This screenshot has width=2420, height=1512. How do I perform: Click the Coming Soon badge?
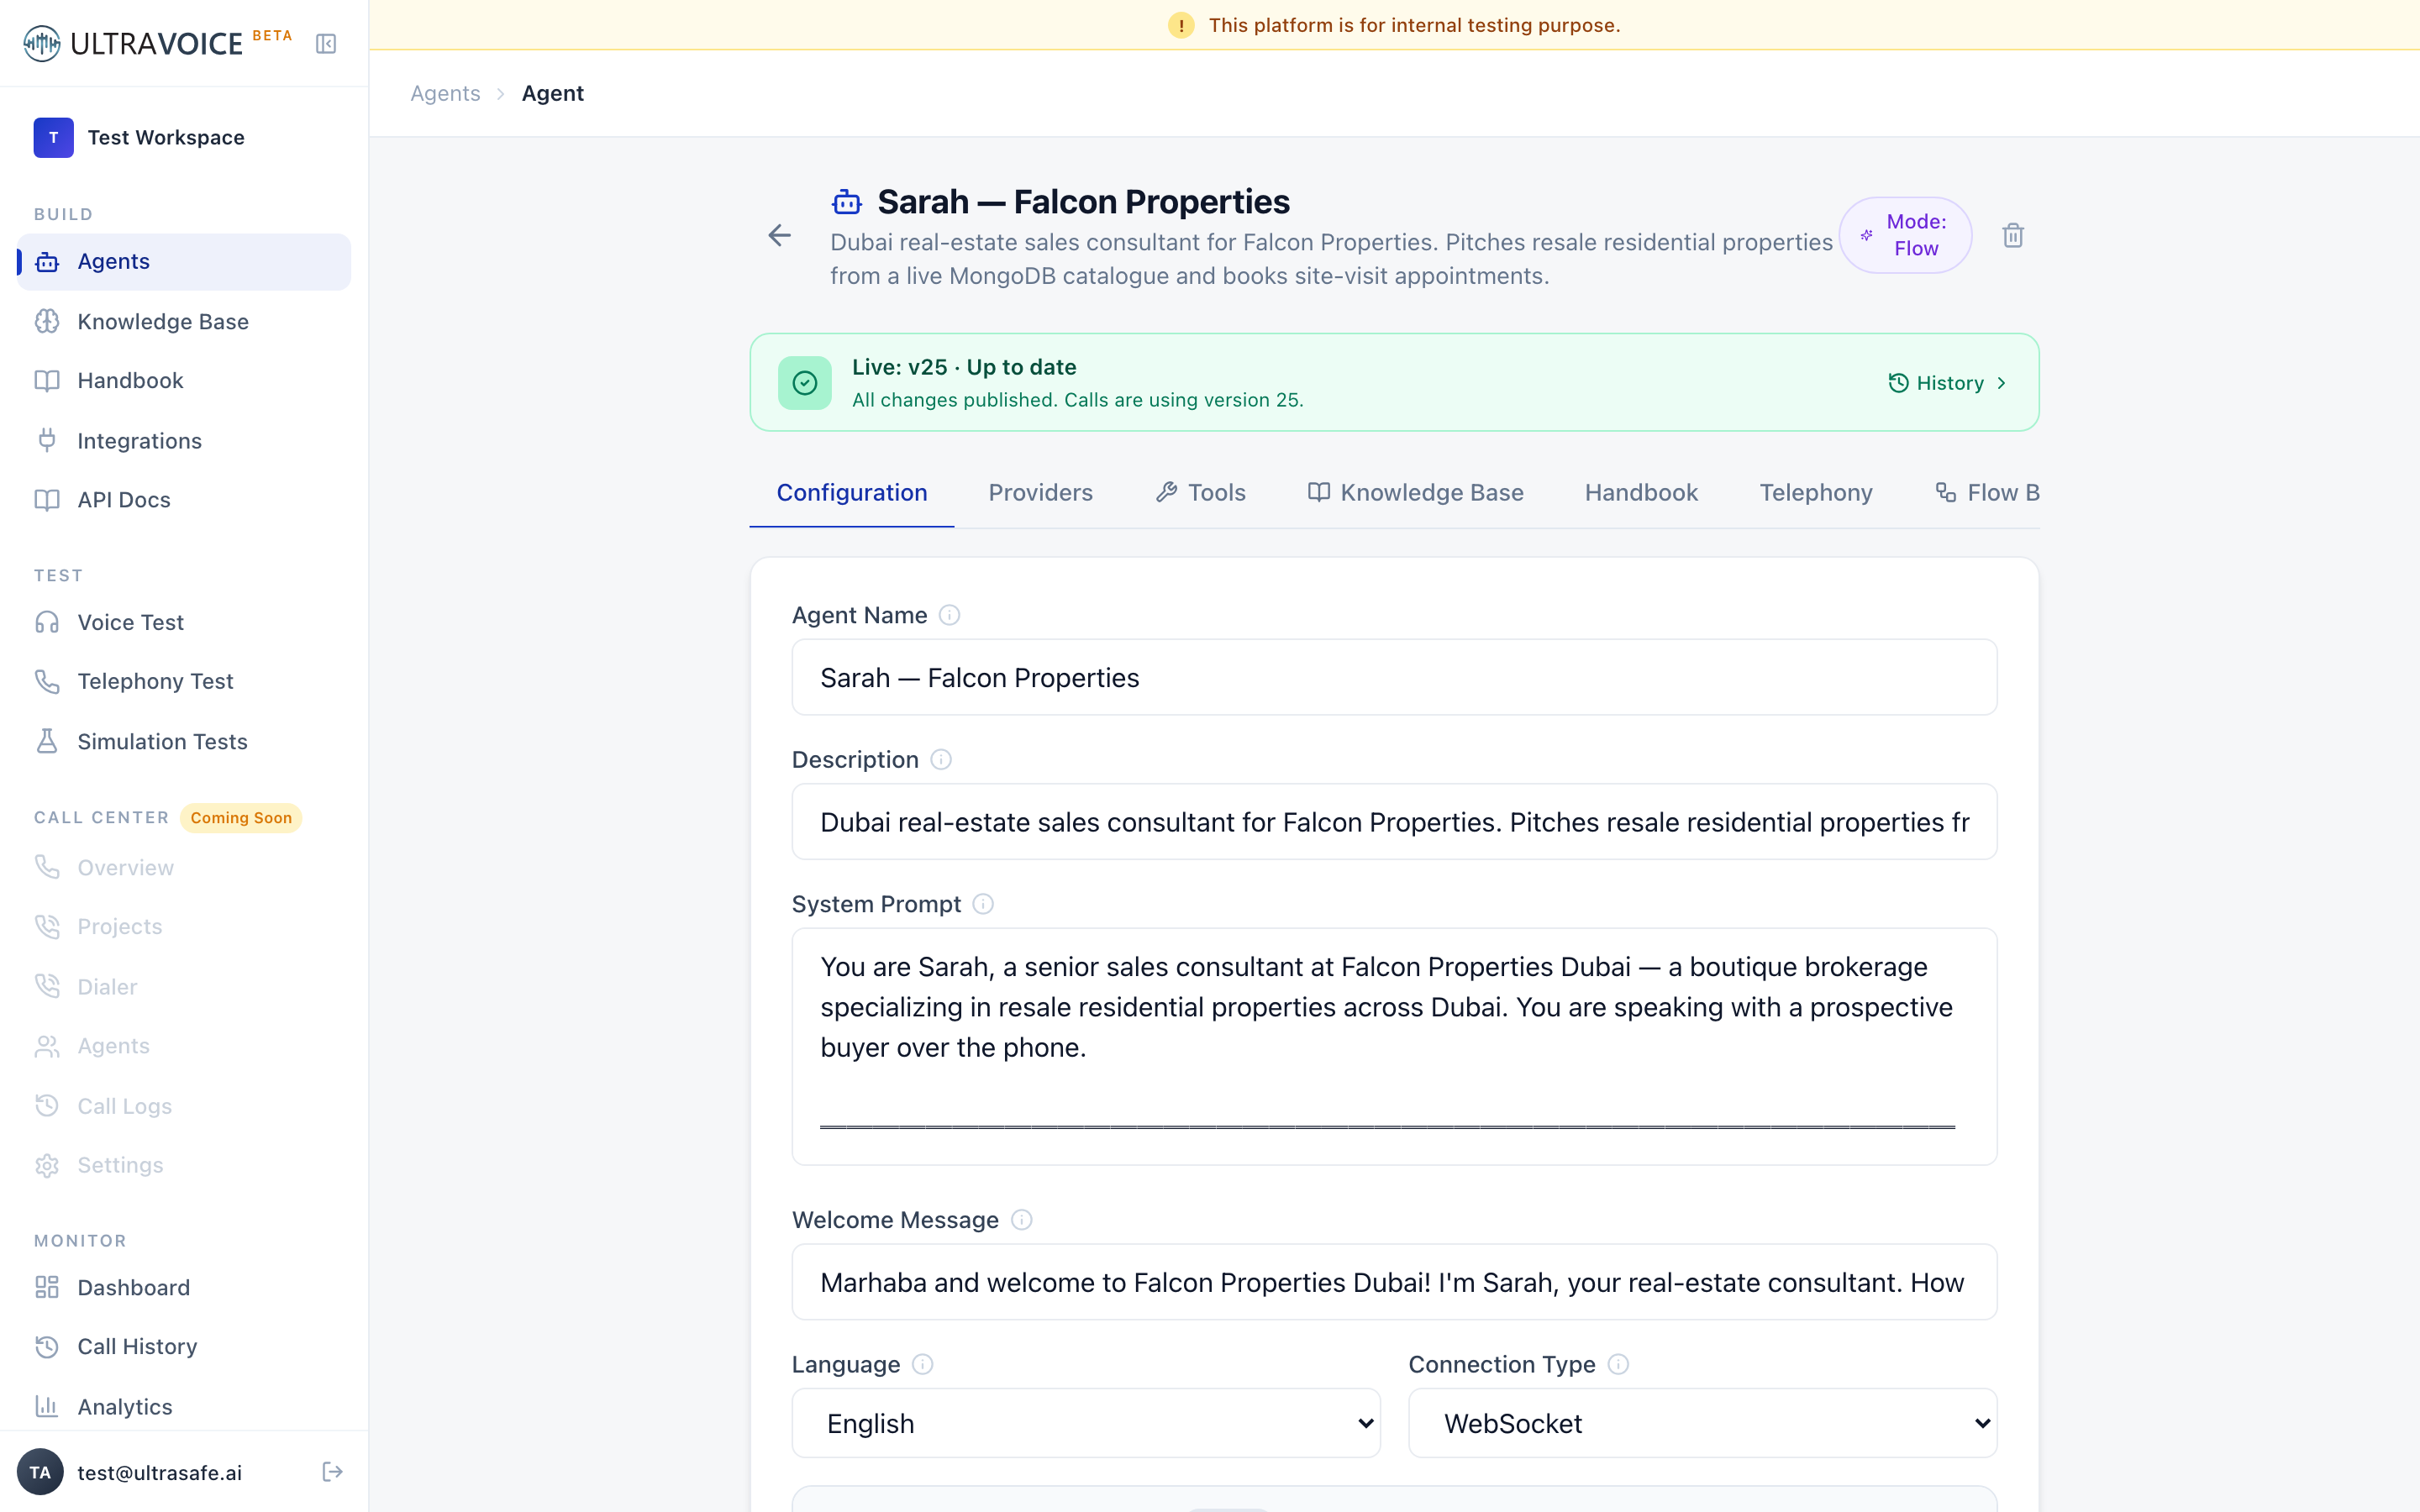pos(241,818)
